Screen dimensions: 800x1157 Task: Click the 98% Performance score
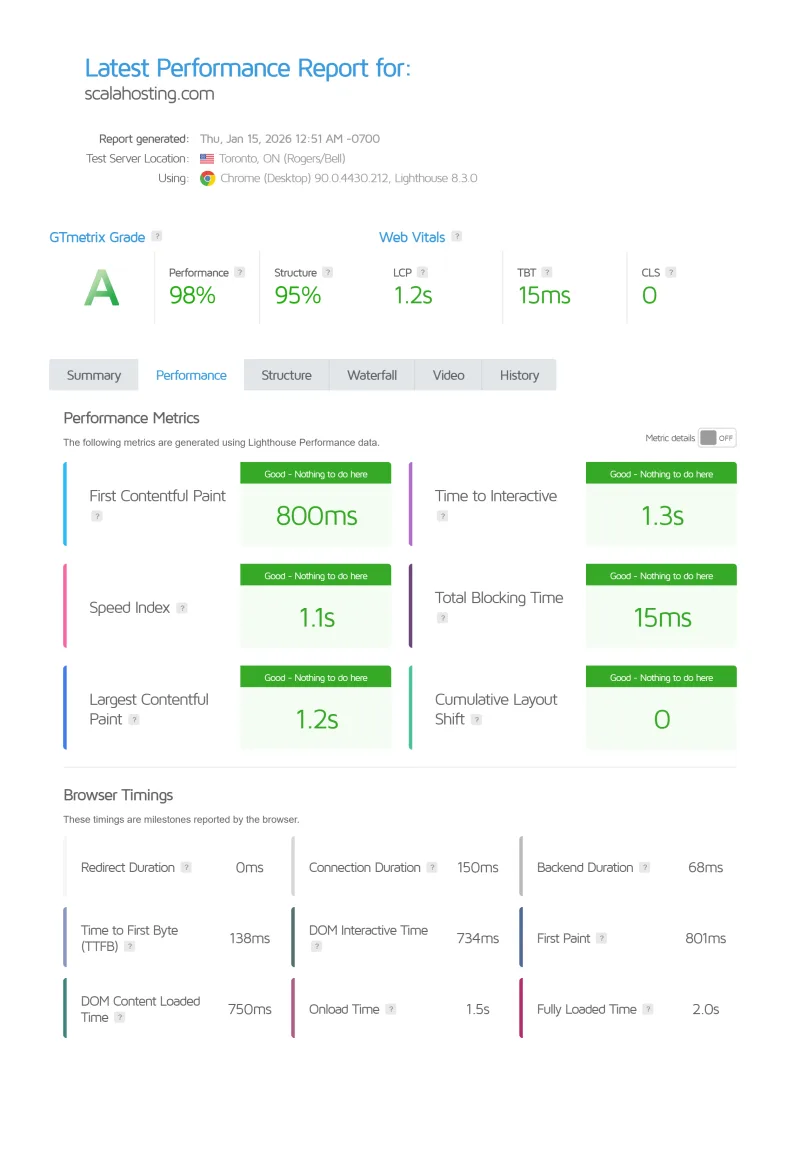[x=193, y=296]
